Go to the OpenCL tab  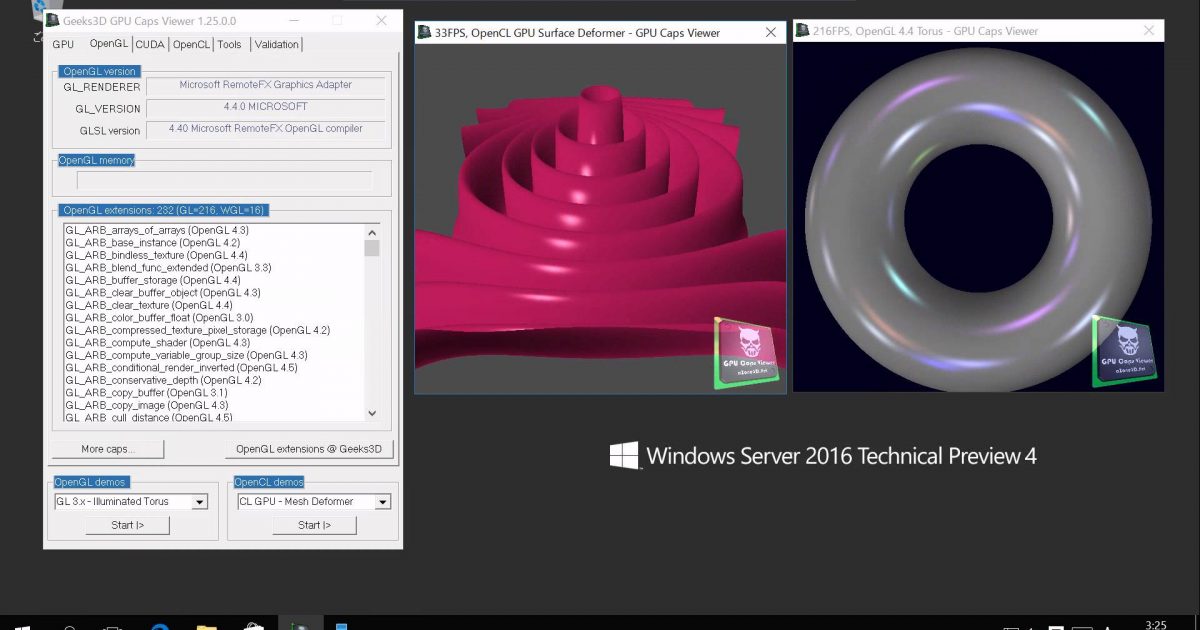pyautogui.click(x=191, y=44)
